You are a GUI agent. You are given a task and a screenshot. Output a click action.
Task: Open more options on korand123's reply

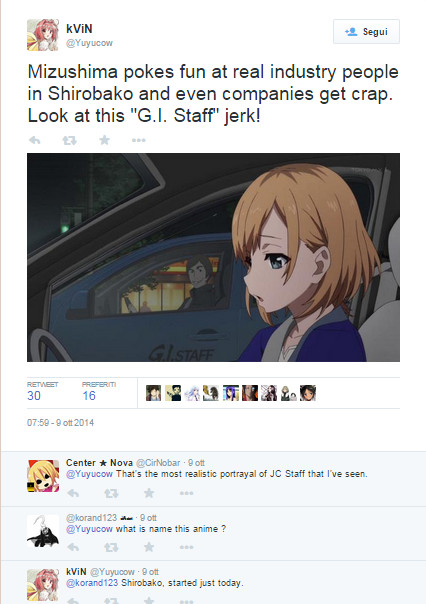click(186, 547)
